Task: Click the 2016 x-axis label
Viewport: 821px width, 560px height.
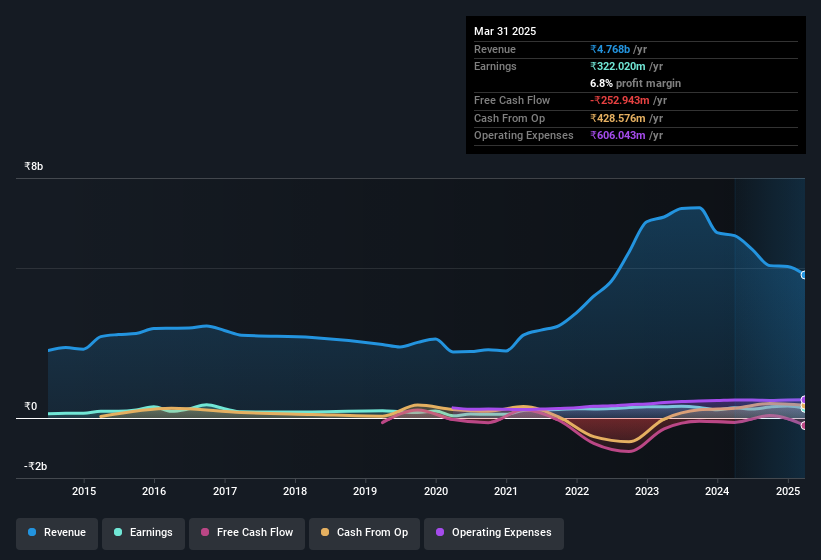Action: click(x=154, y=491)
